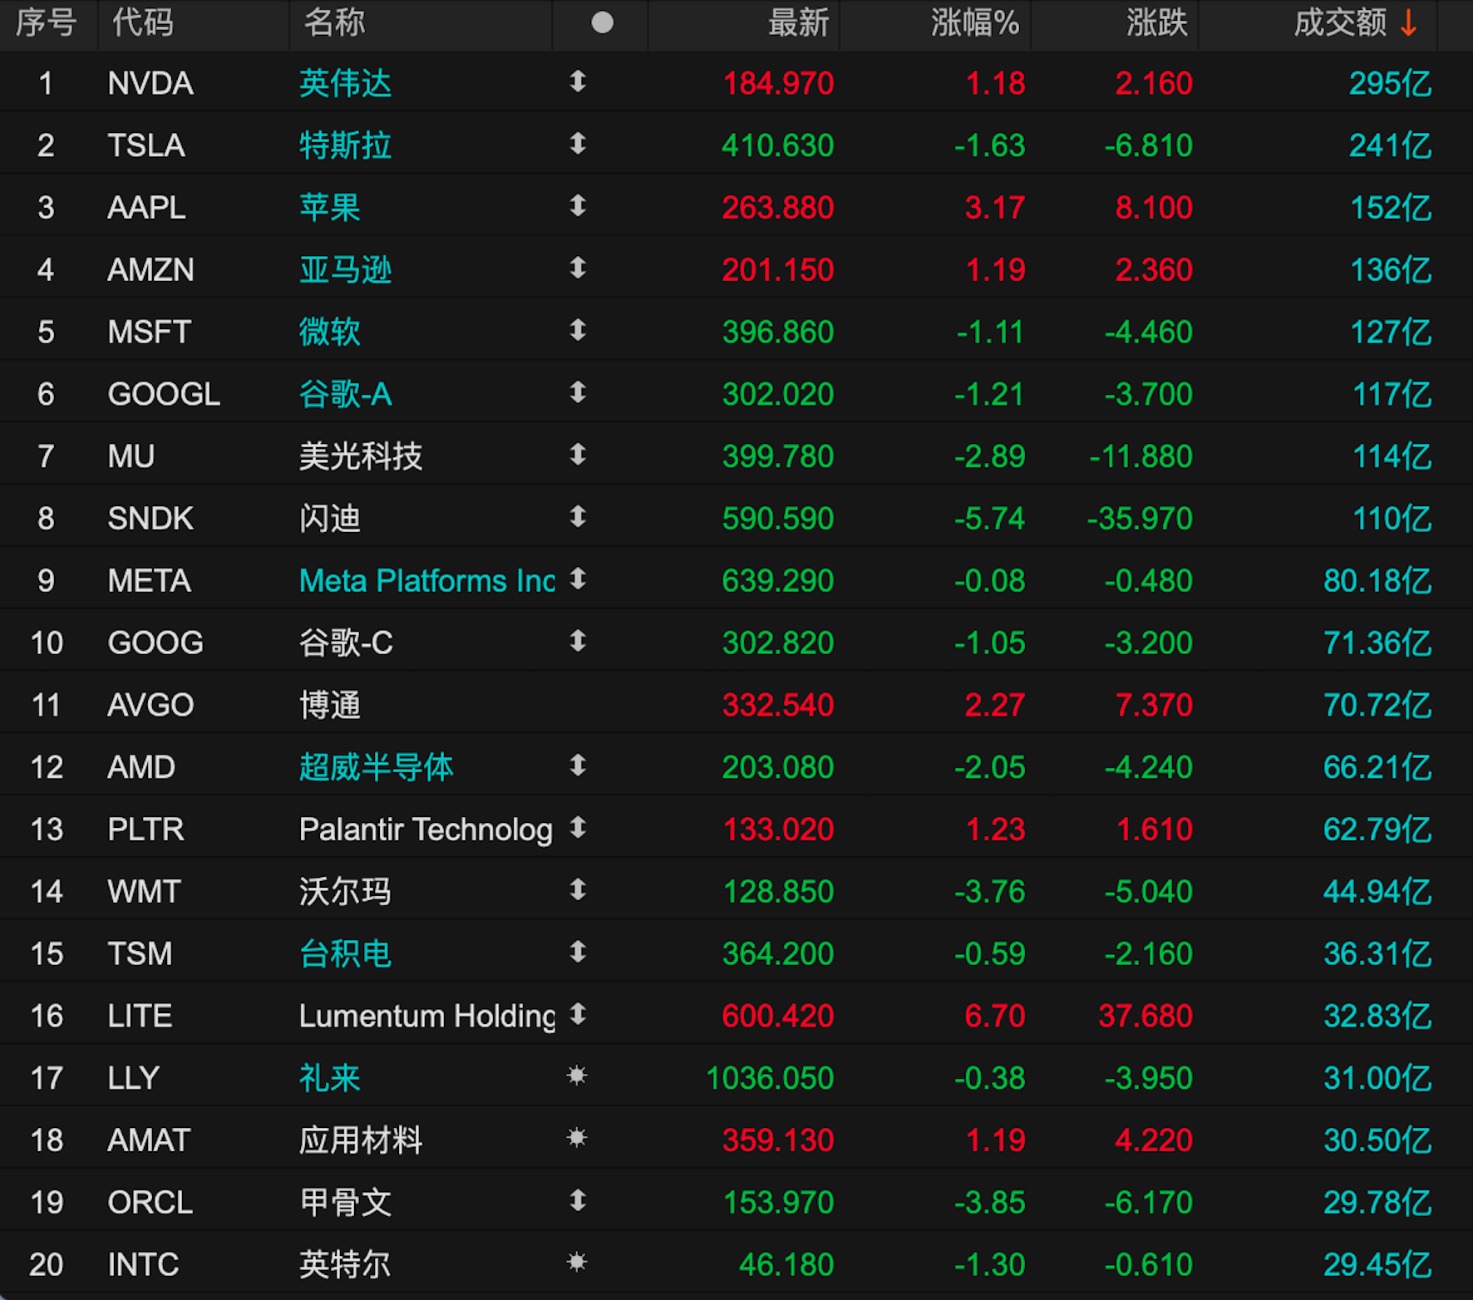This screenshot has height=1300, width=1473.
Task: Open the 英伟达 stock name link
Action: point(346,83)
